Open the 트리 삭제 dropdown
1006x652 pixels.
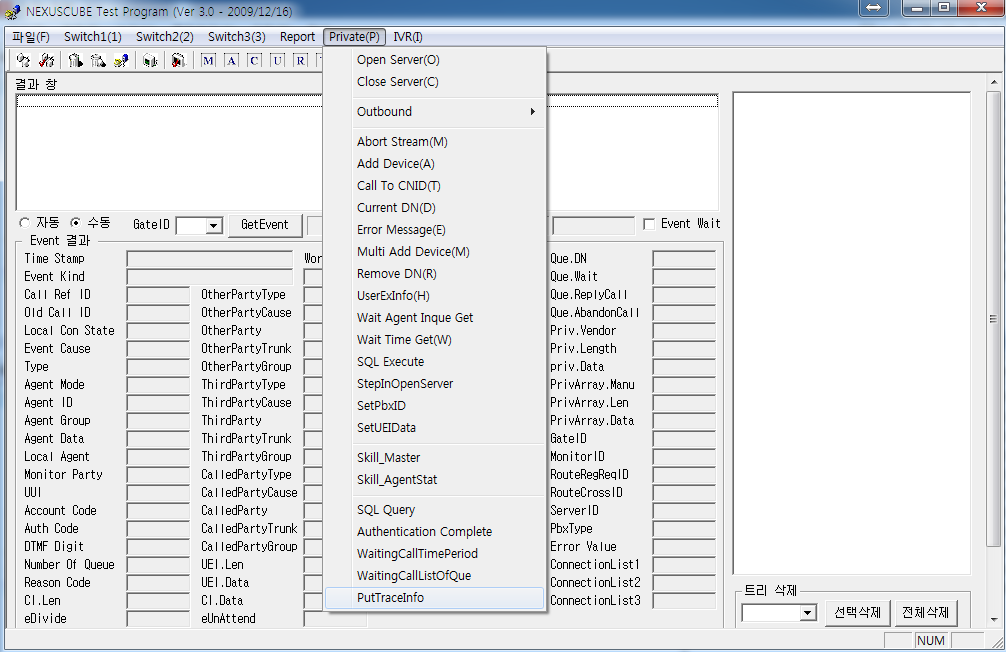[x=808, y=613]
